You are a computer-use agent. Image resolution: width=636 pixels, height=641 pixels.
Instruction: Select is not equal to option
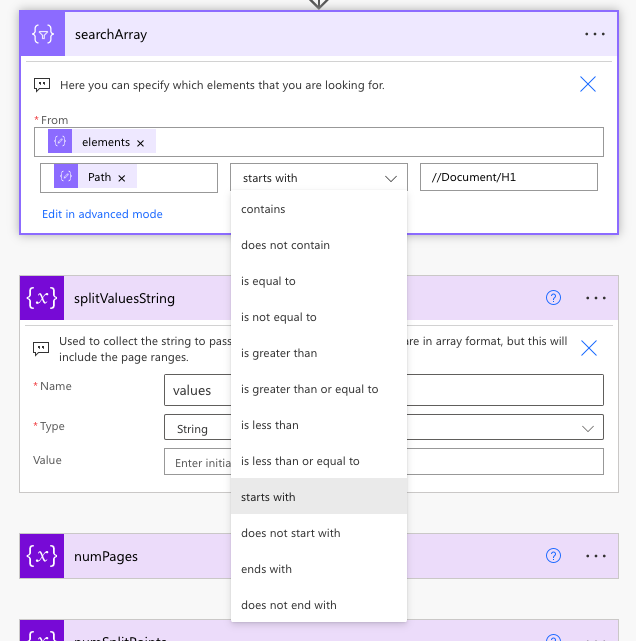pos(319,317)
